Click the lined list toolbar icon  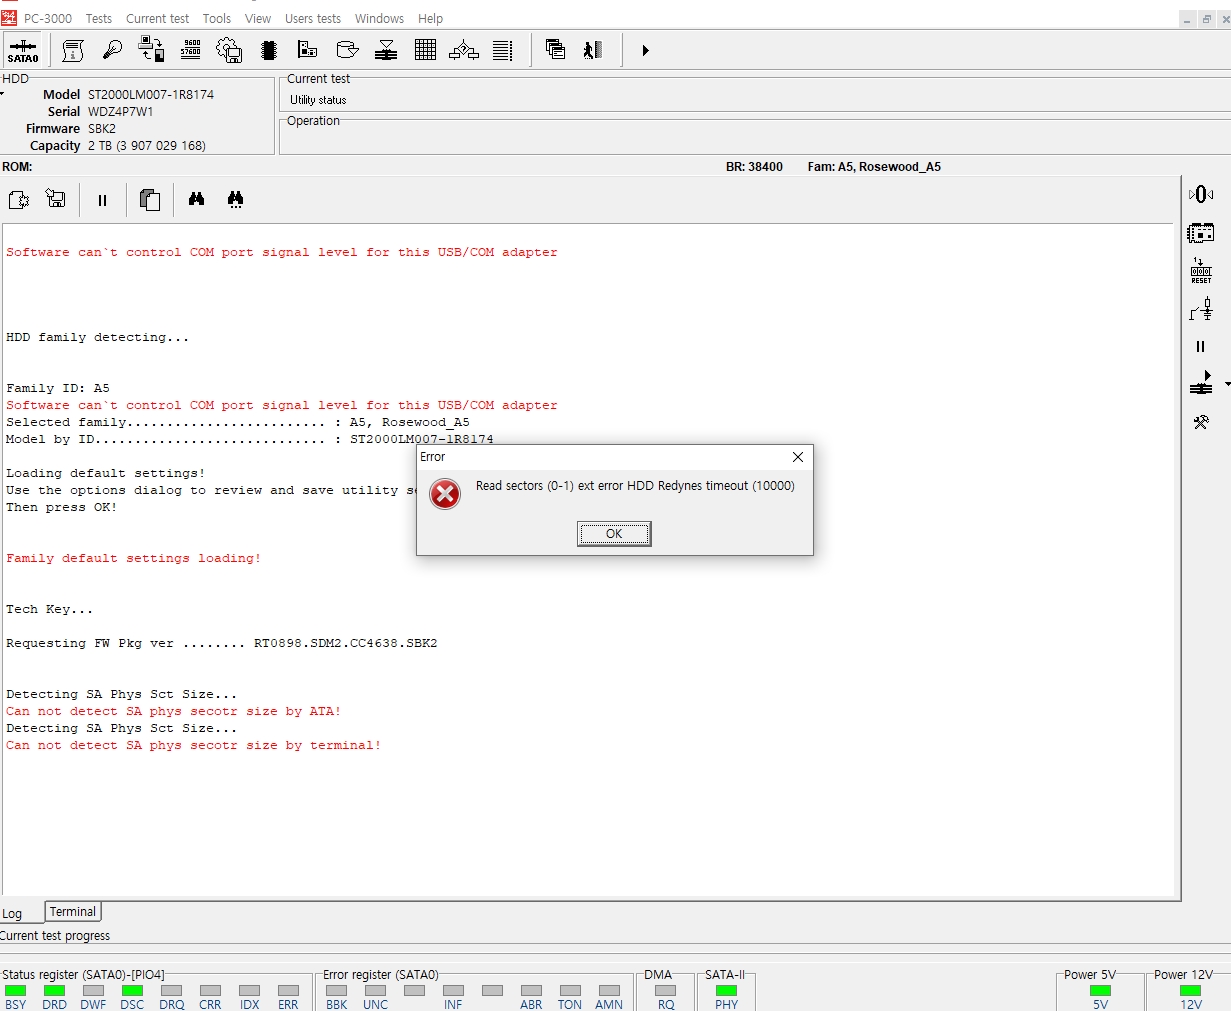[x=503, y=50]
